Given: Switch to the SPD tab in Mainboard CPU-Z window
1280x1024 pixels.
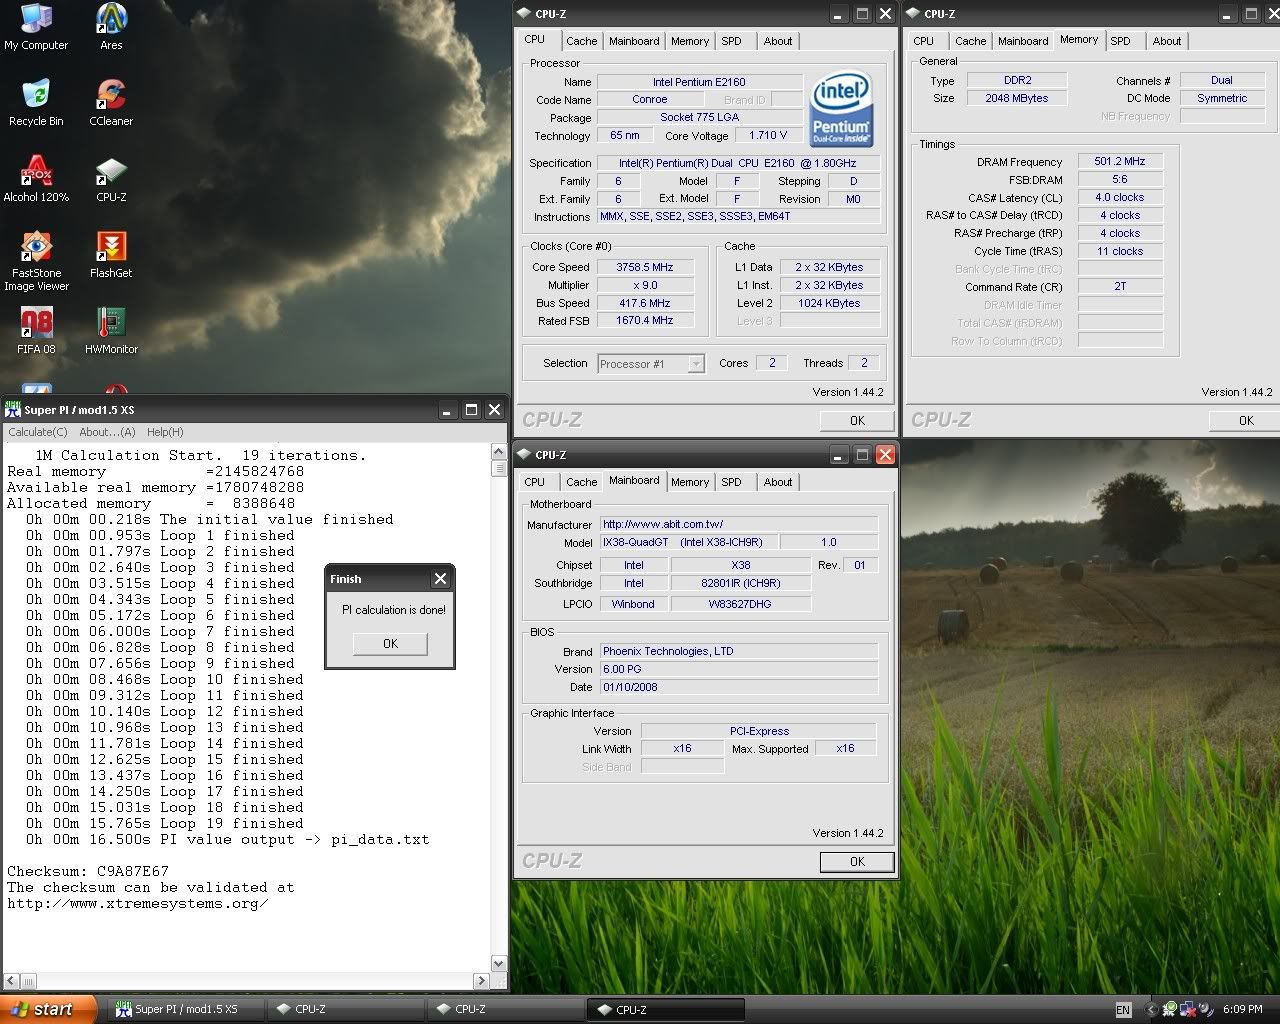Looking at the screenshot, I should pos(731,482).
